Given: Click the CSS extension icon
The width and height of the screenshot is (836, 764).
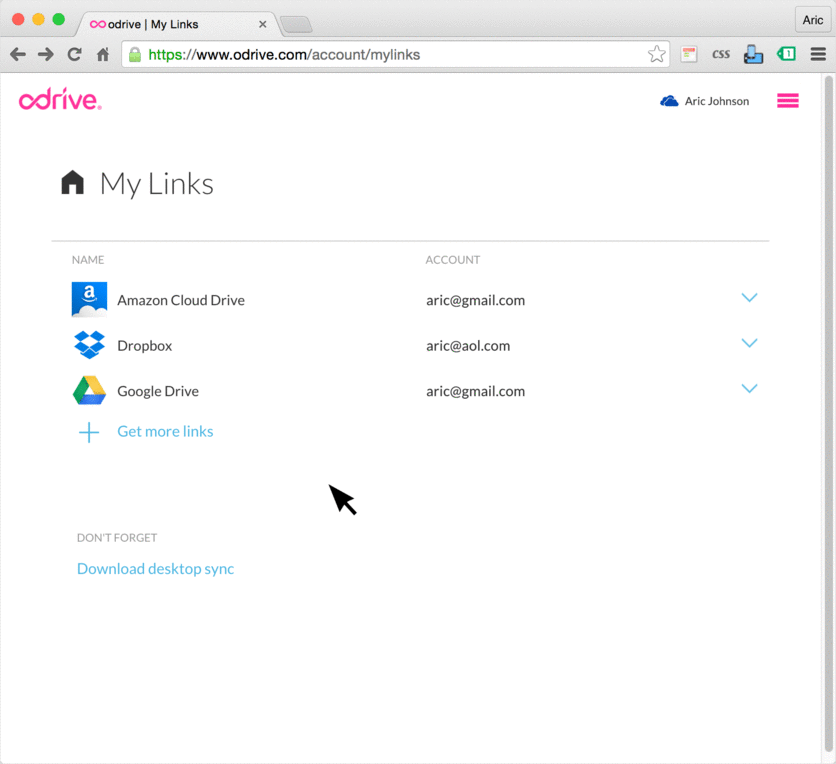Looking at the screenshot, I should click(x=721, y=54).
